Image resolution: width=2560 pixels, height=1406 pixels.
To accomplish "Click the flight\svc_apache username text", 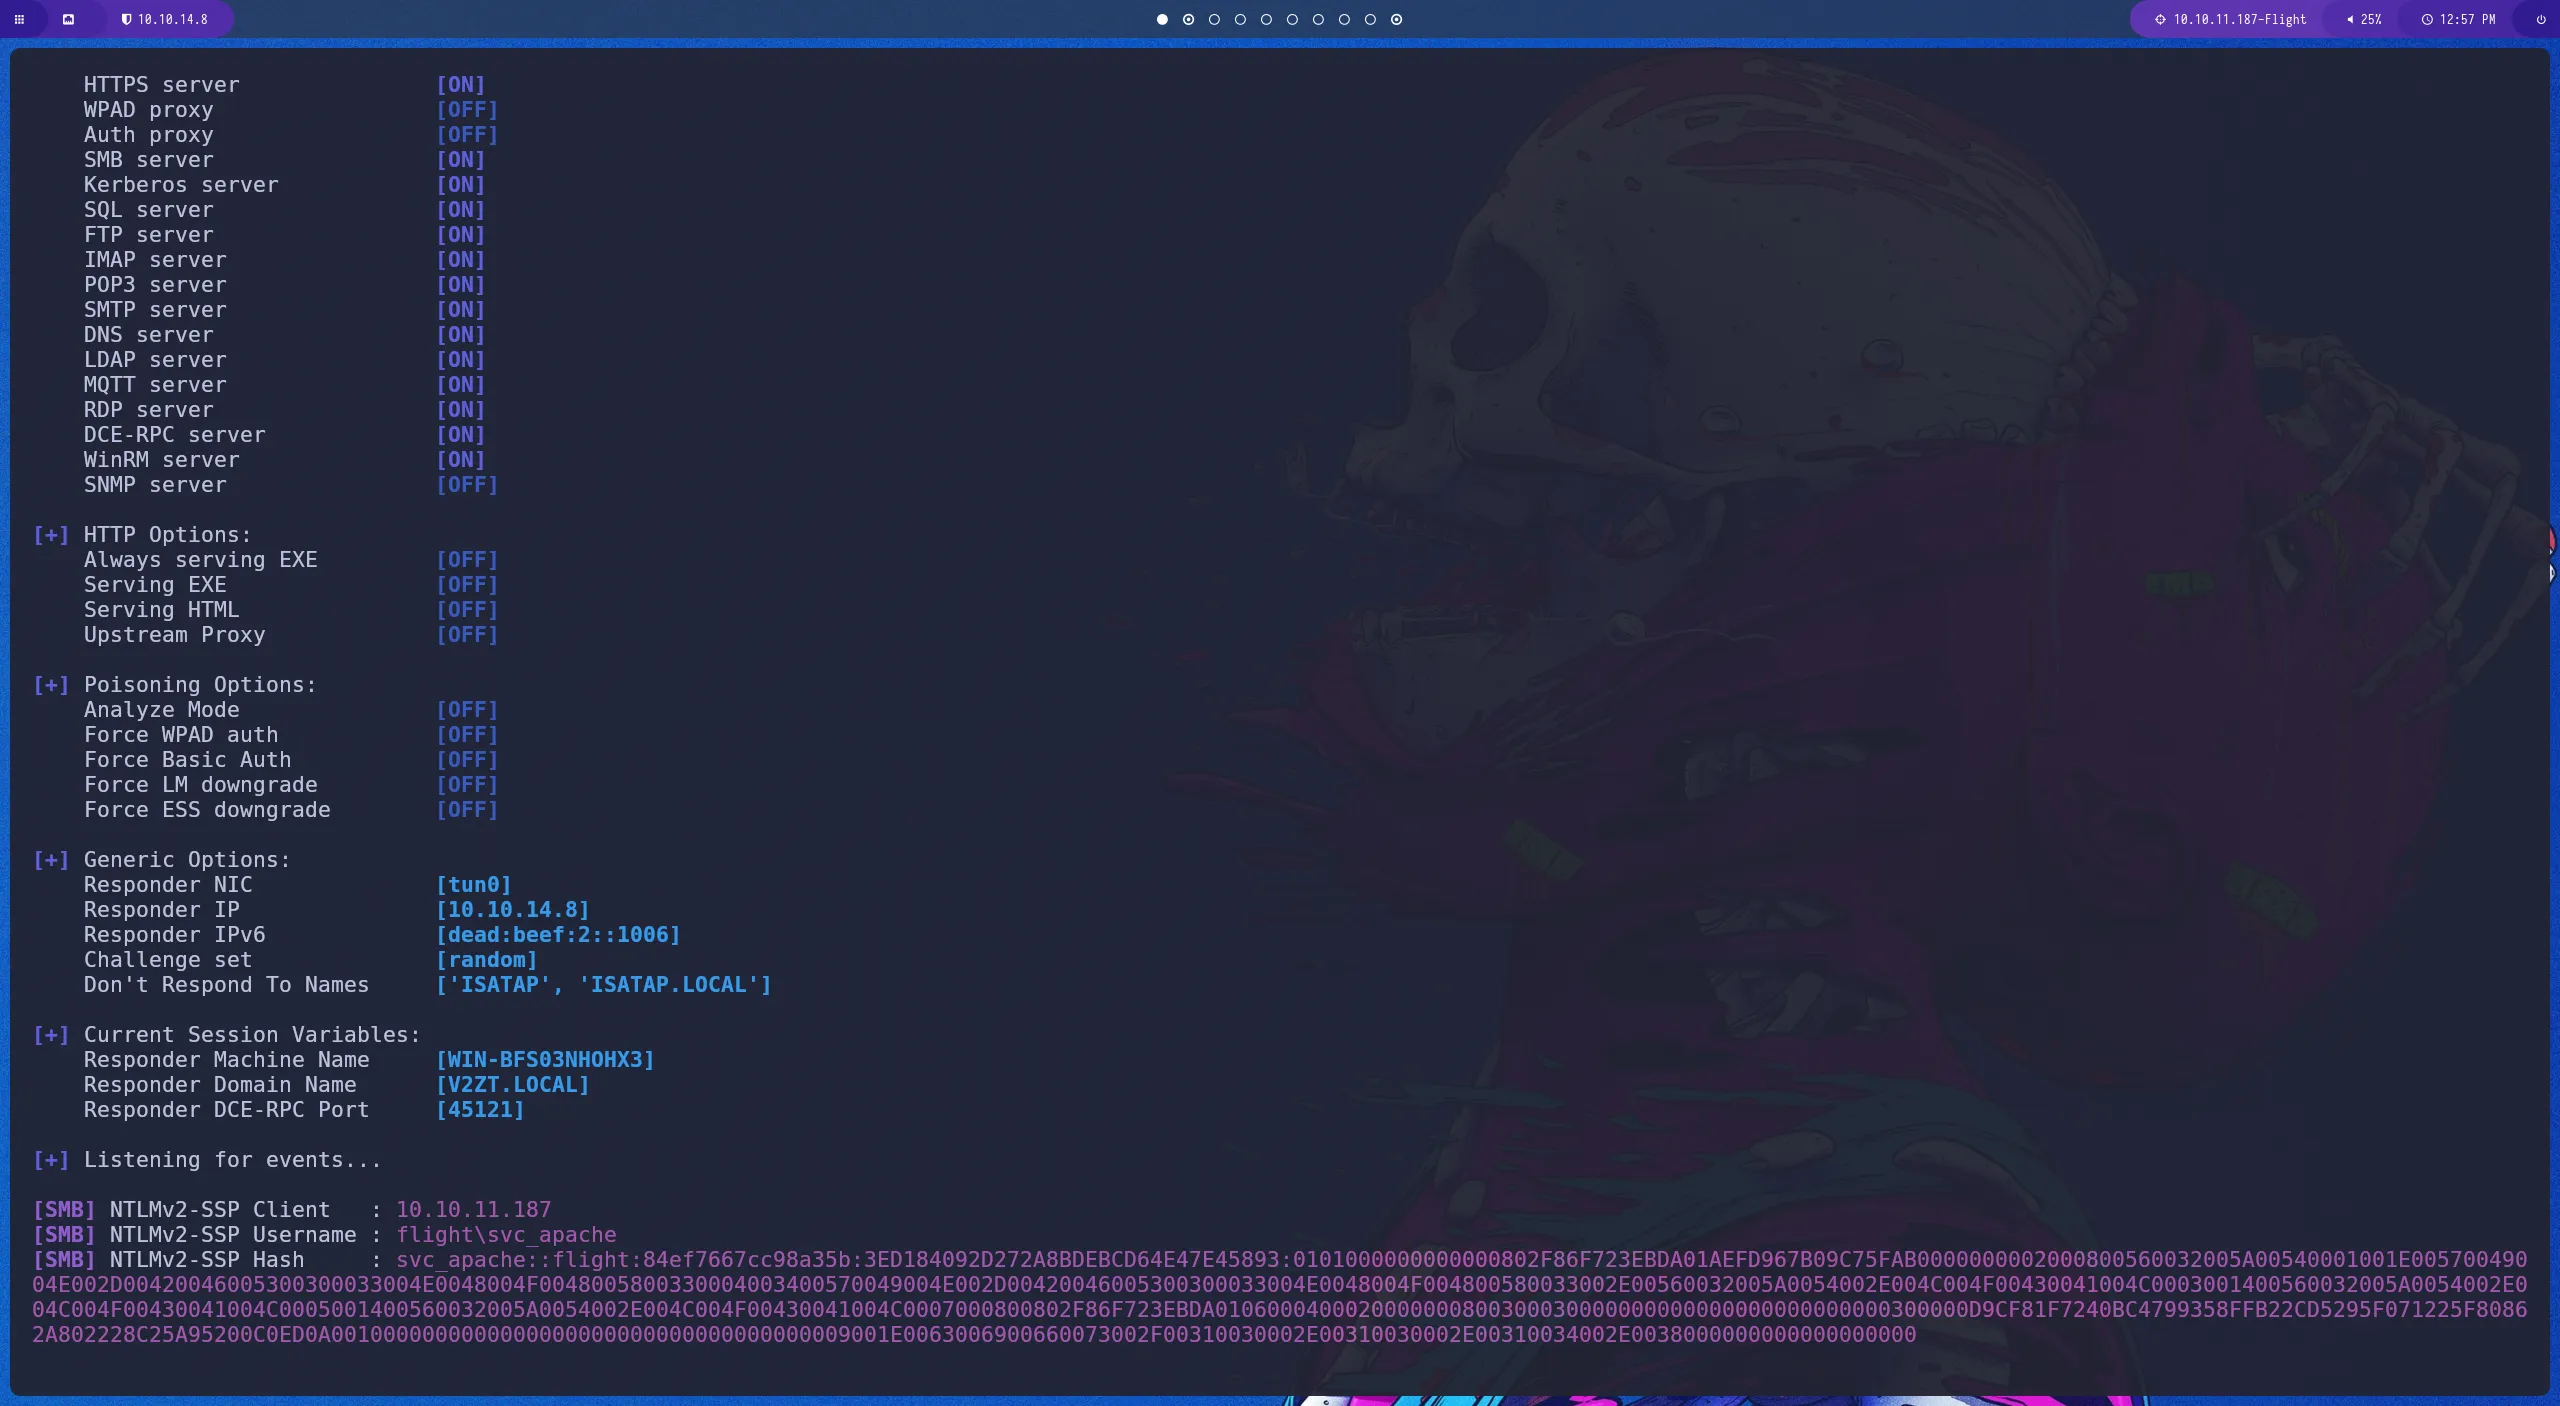I will [506, 1235].
